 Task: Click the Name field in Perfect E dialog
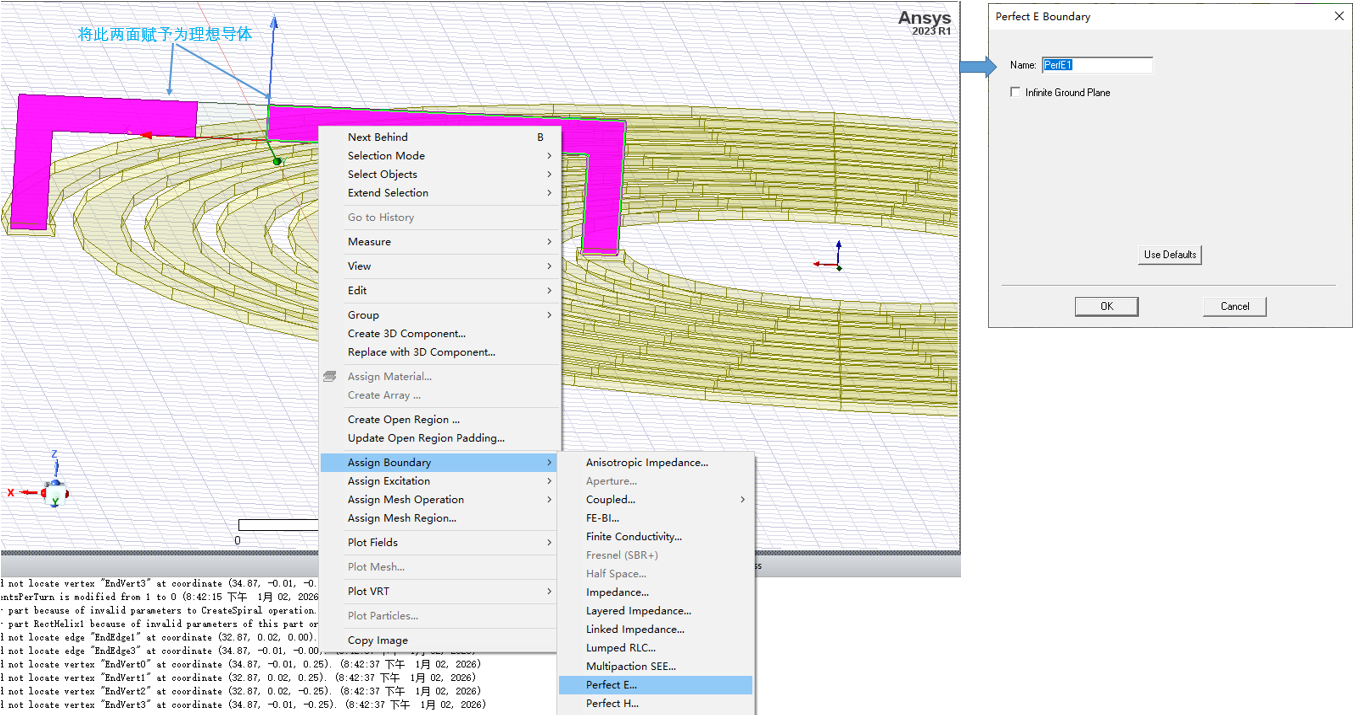pos(1097,65)
